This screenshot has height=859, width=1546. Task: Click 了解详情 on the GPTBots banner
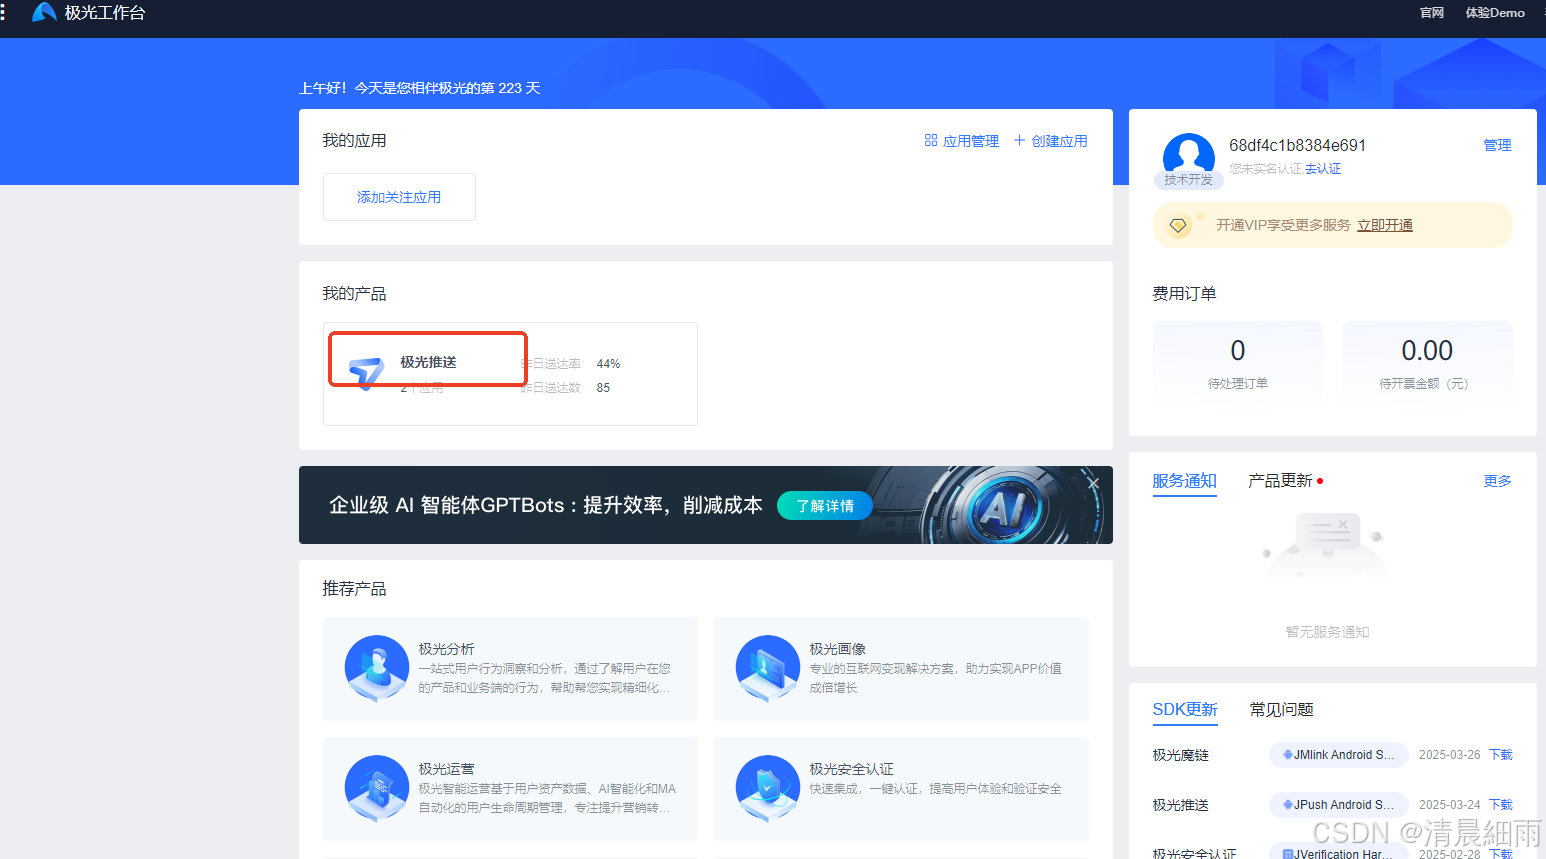tap(825, 506)
